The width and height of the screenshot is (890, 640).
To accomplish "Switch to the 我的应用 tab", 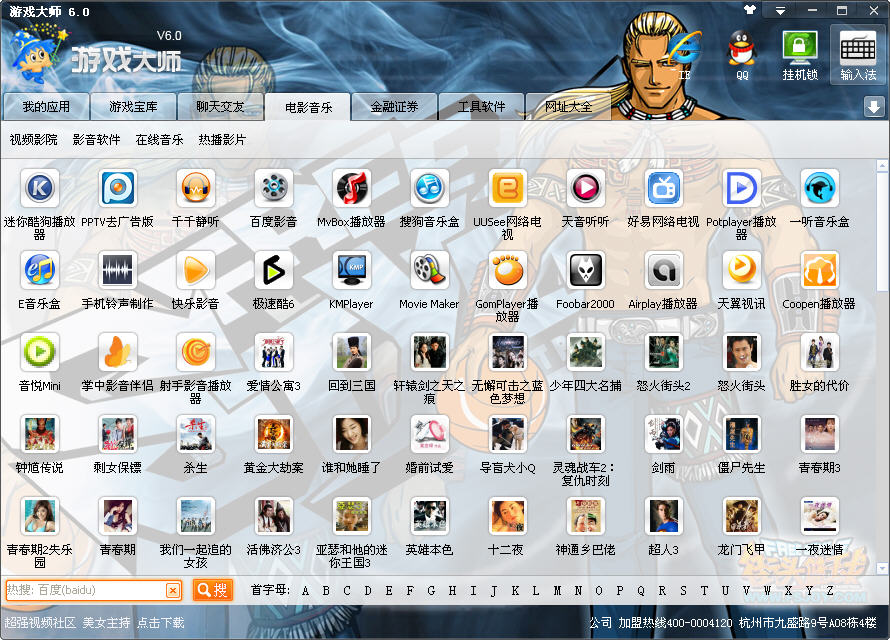I will (x=46, y=107).
